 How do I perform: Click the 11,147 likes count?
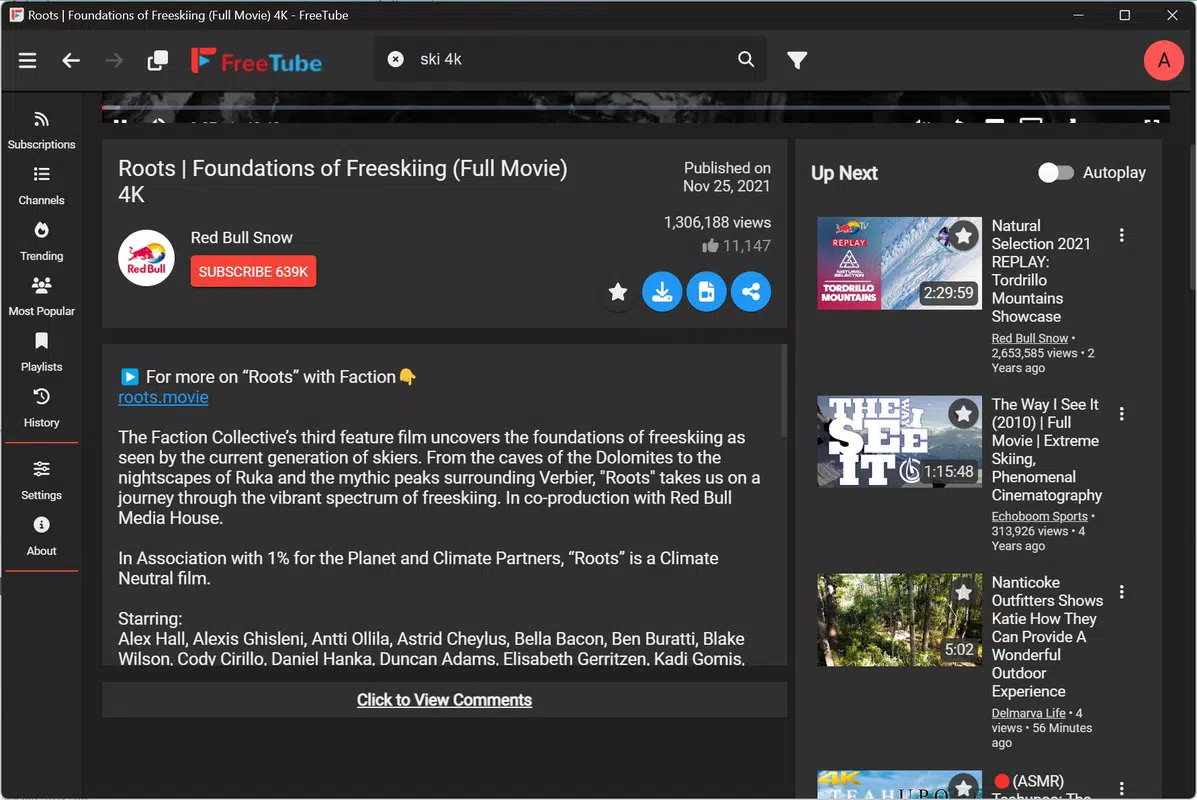pos(737,246)
